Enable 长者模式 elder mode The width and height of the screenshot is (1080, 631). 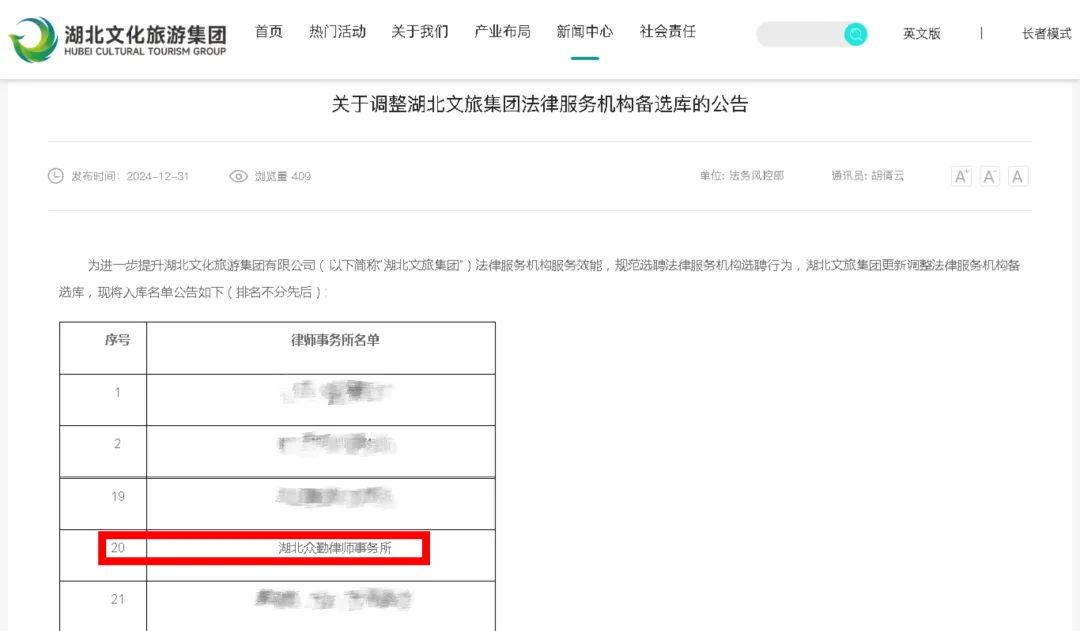pyautogui.click(x=1046, y=34)
